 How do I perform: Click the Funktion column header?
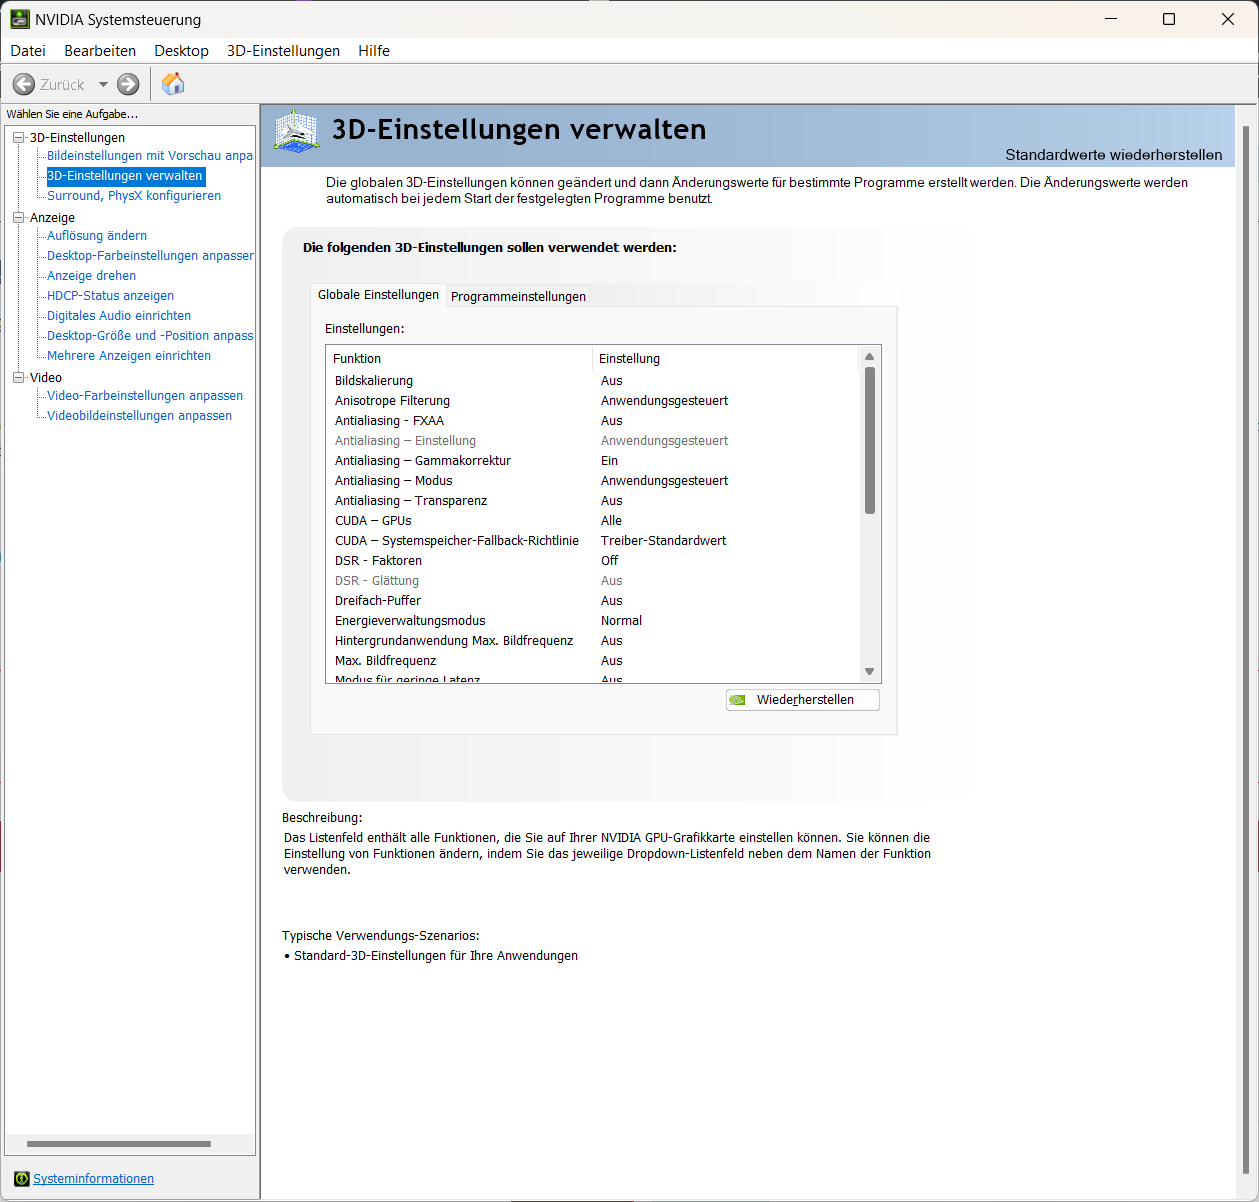coord(459,358)
